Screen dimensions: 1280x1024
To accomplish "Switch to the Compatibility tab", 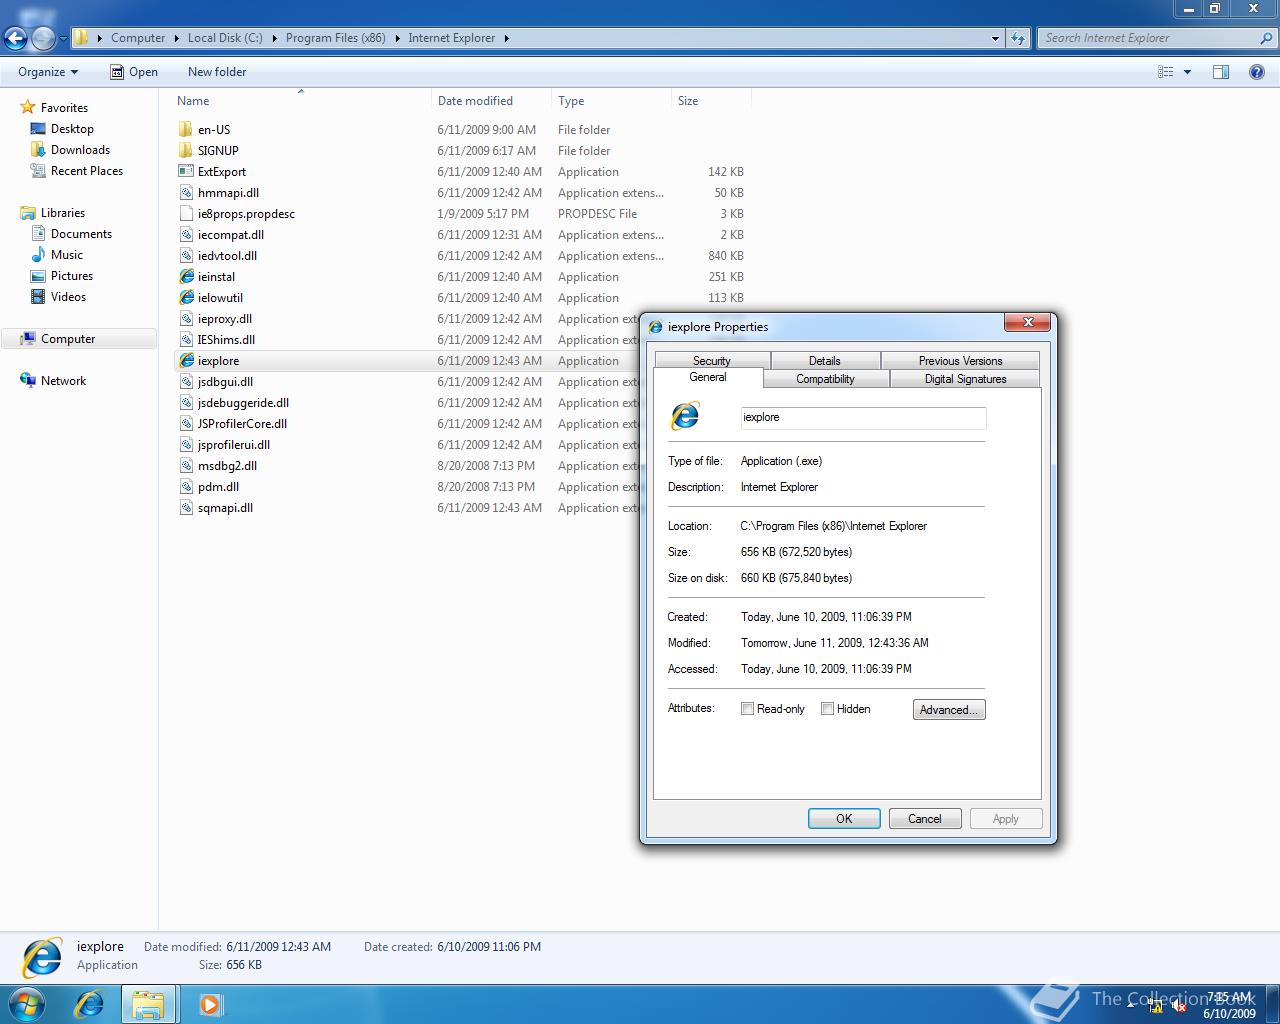I will [x=825, y=379].
